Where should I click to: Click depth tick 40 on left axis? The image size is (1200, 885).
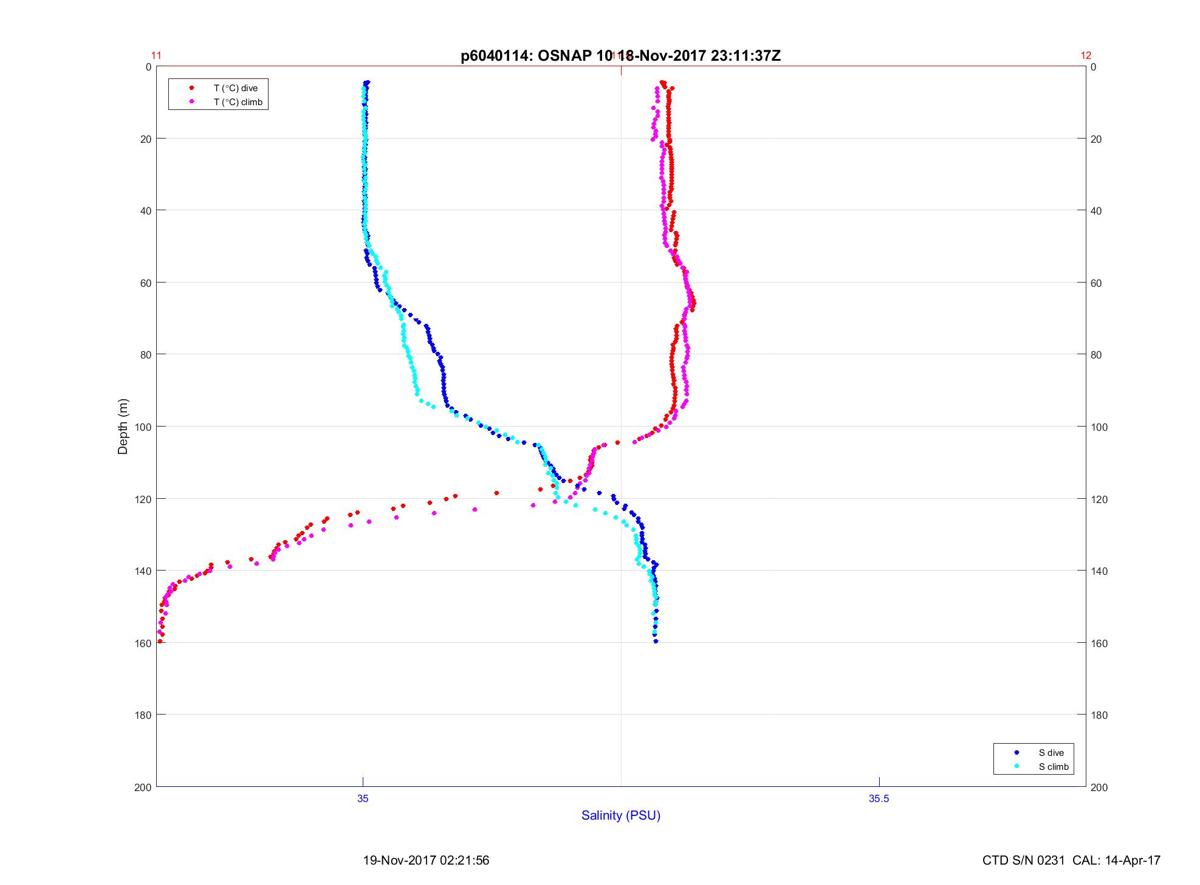145,211
